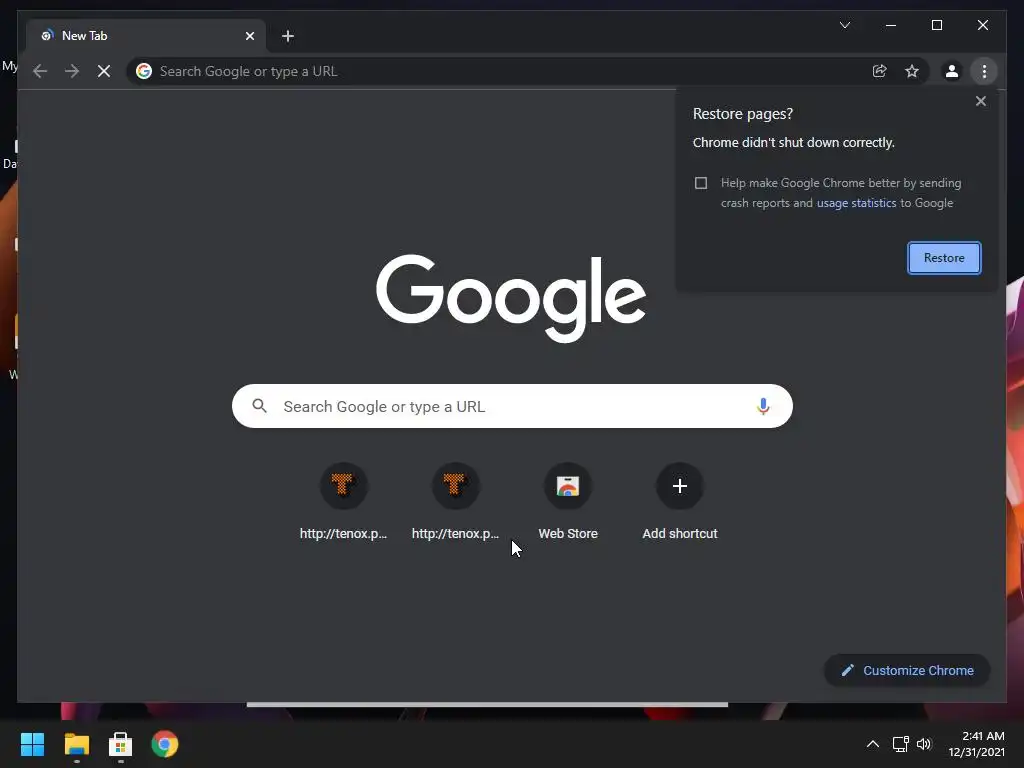The height and width of the screenshot is (768, 1024).
Task: Dismiss the Restore pages popup
Action: (981, 101)
